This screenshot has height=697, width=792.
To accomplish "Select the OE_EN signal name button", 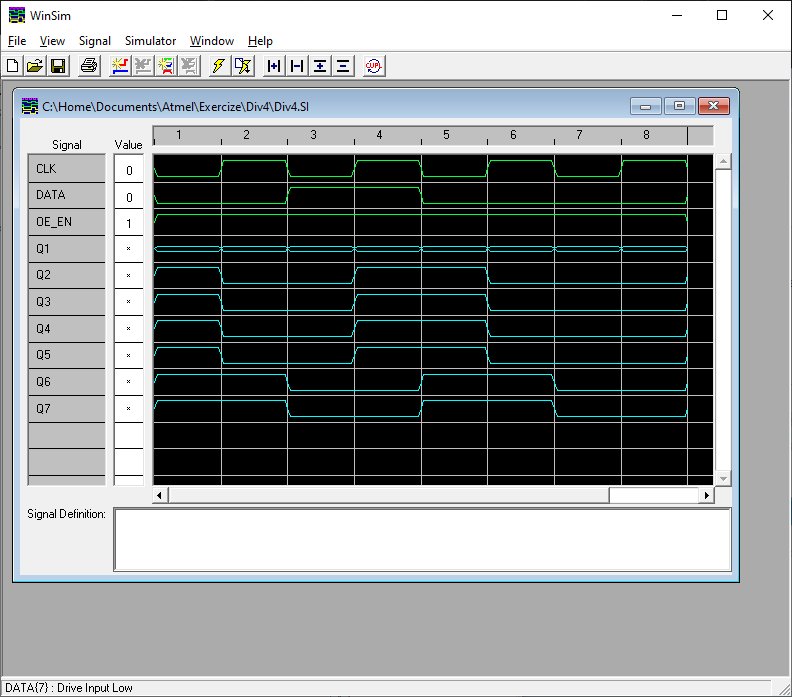I will 66,222.
